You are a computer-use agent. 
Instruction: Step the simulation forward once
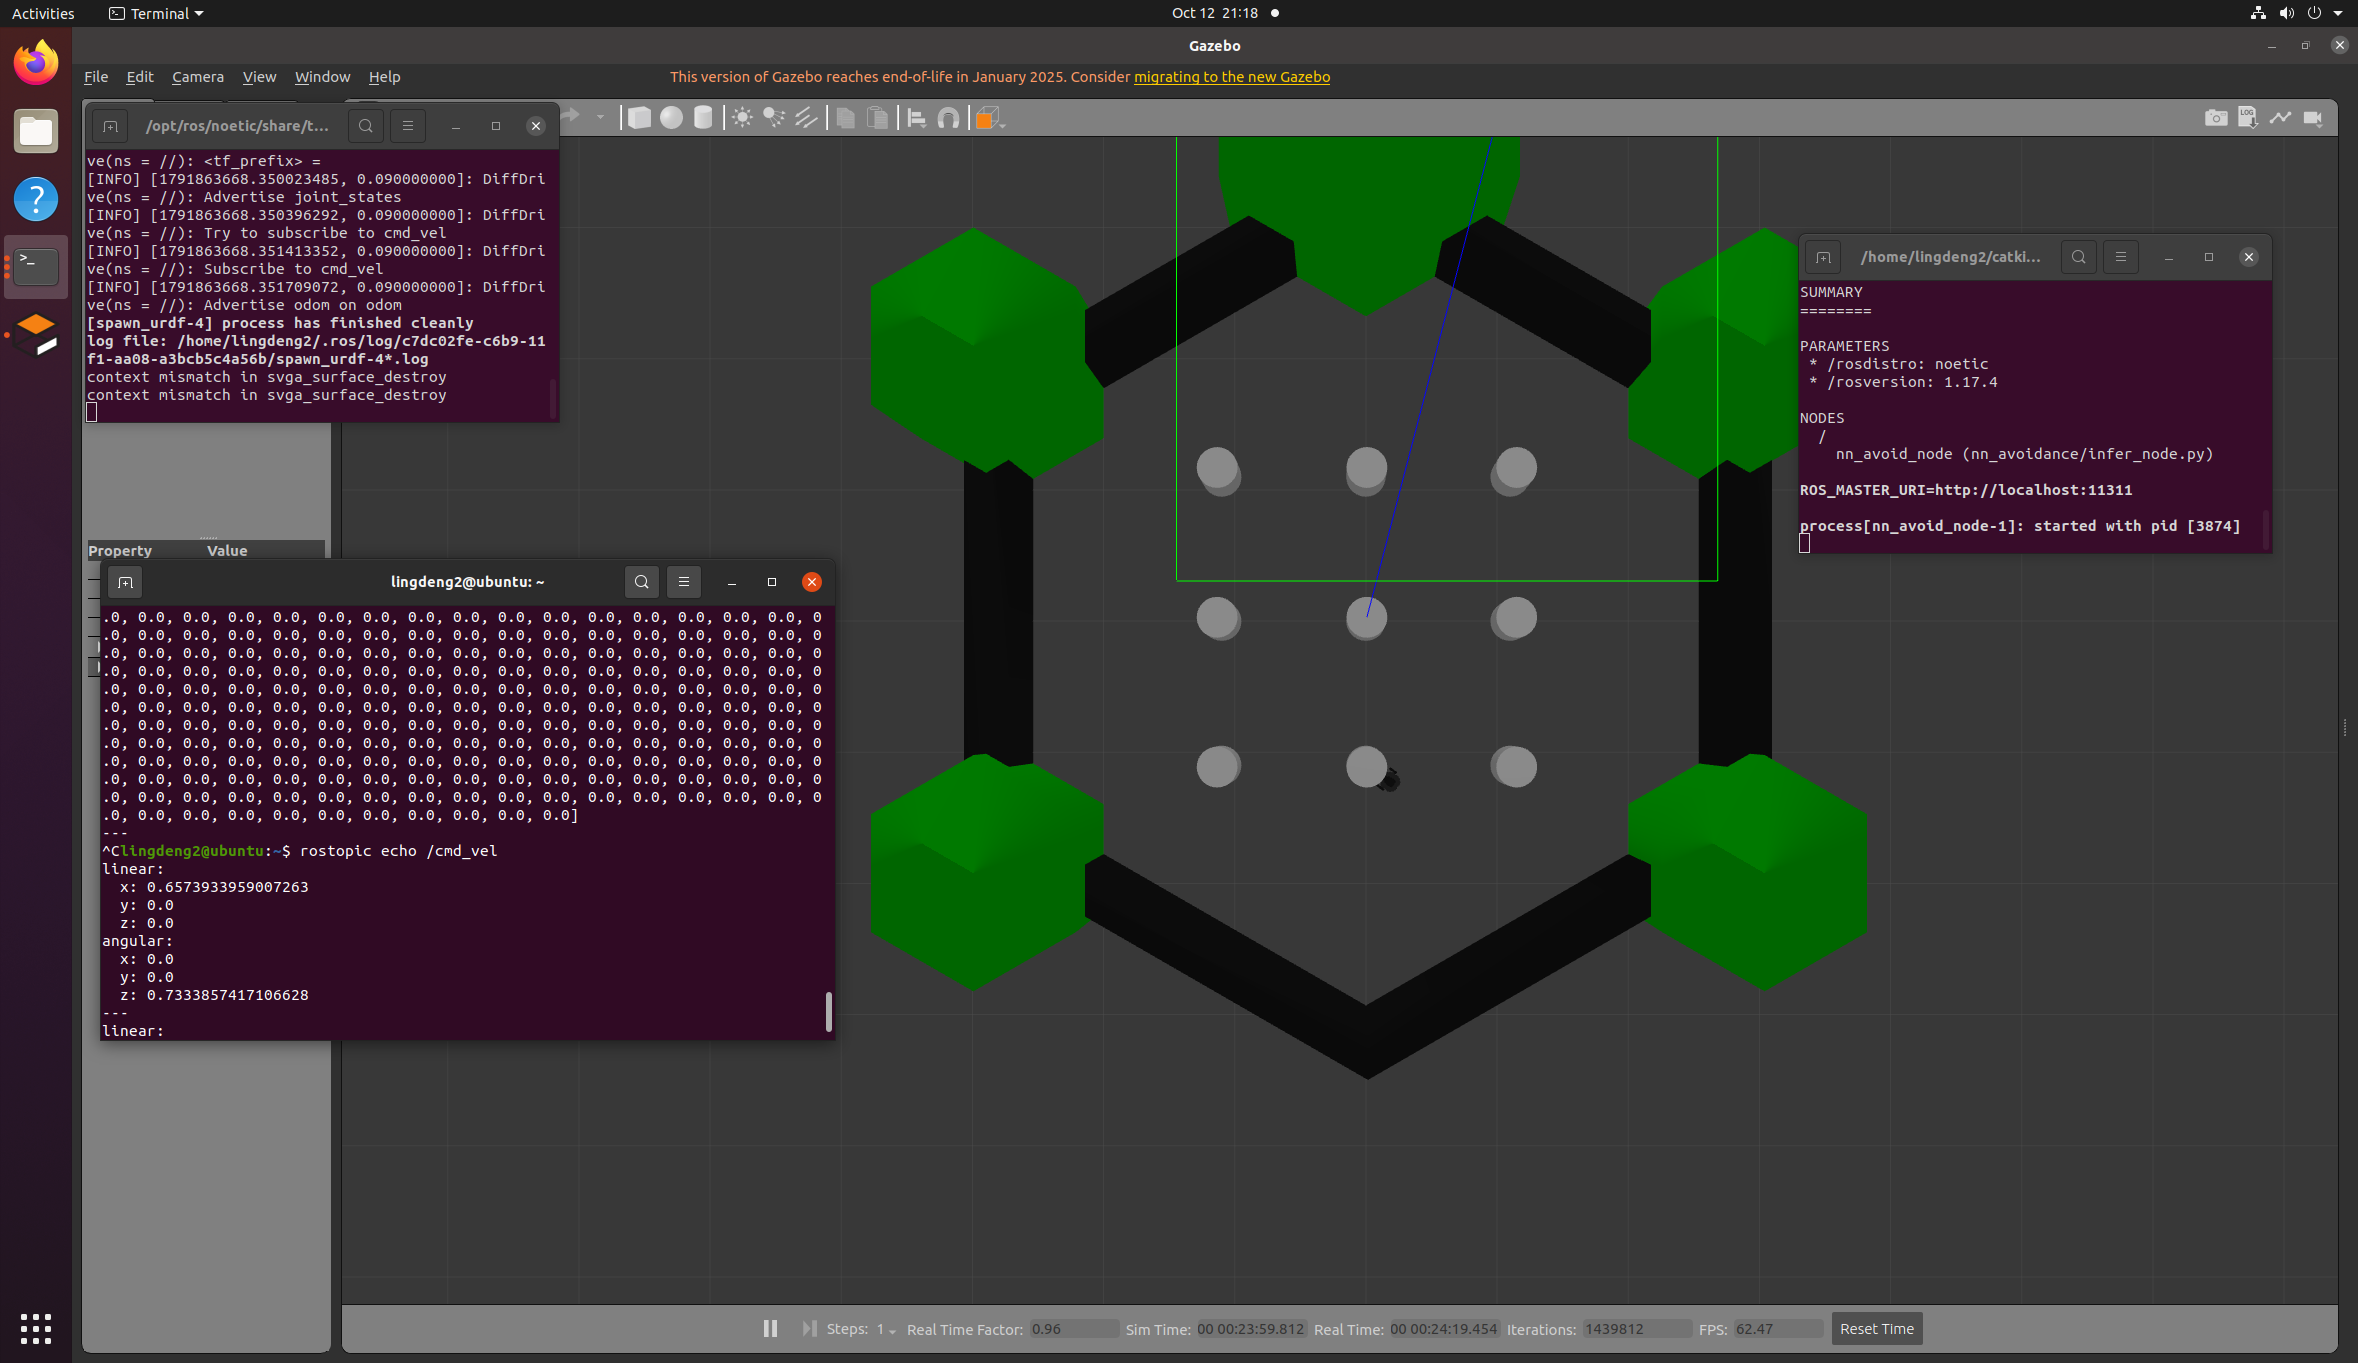809,1328
